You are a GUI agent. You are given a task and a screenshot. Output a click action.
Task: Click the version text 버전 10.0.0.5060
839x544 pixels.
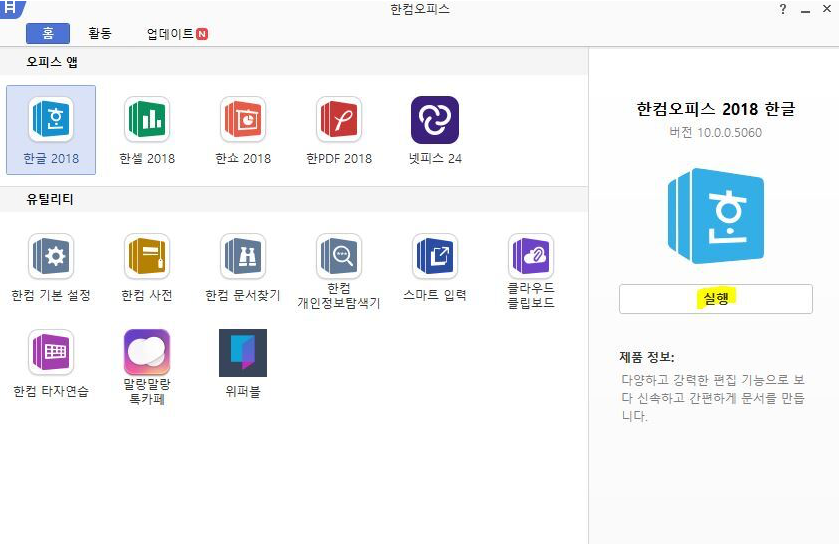coord(715,133)
